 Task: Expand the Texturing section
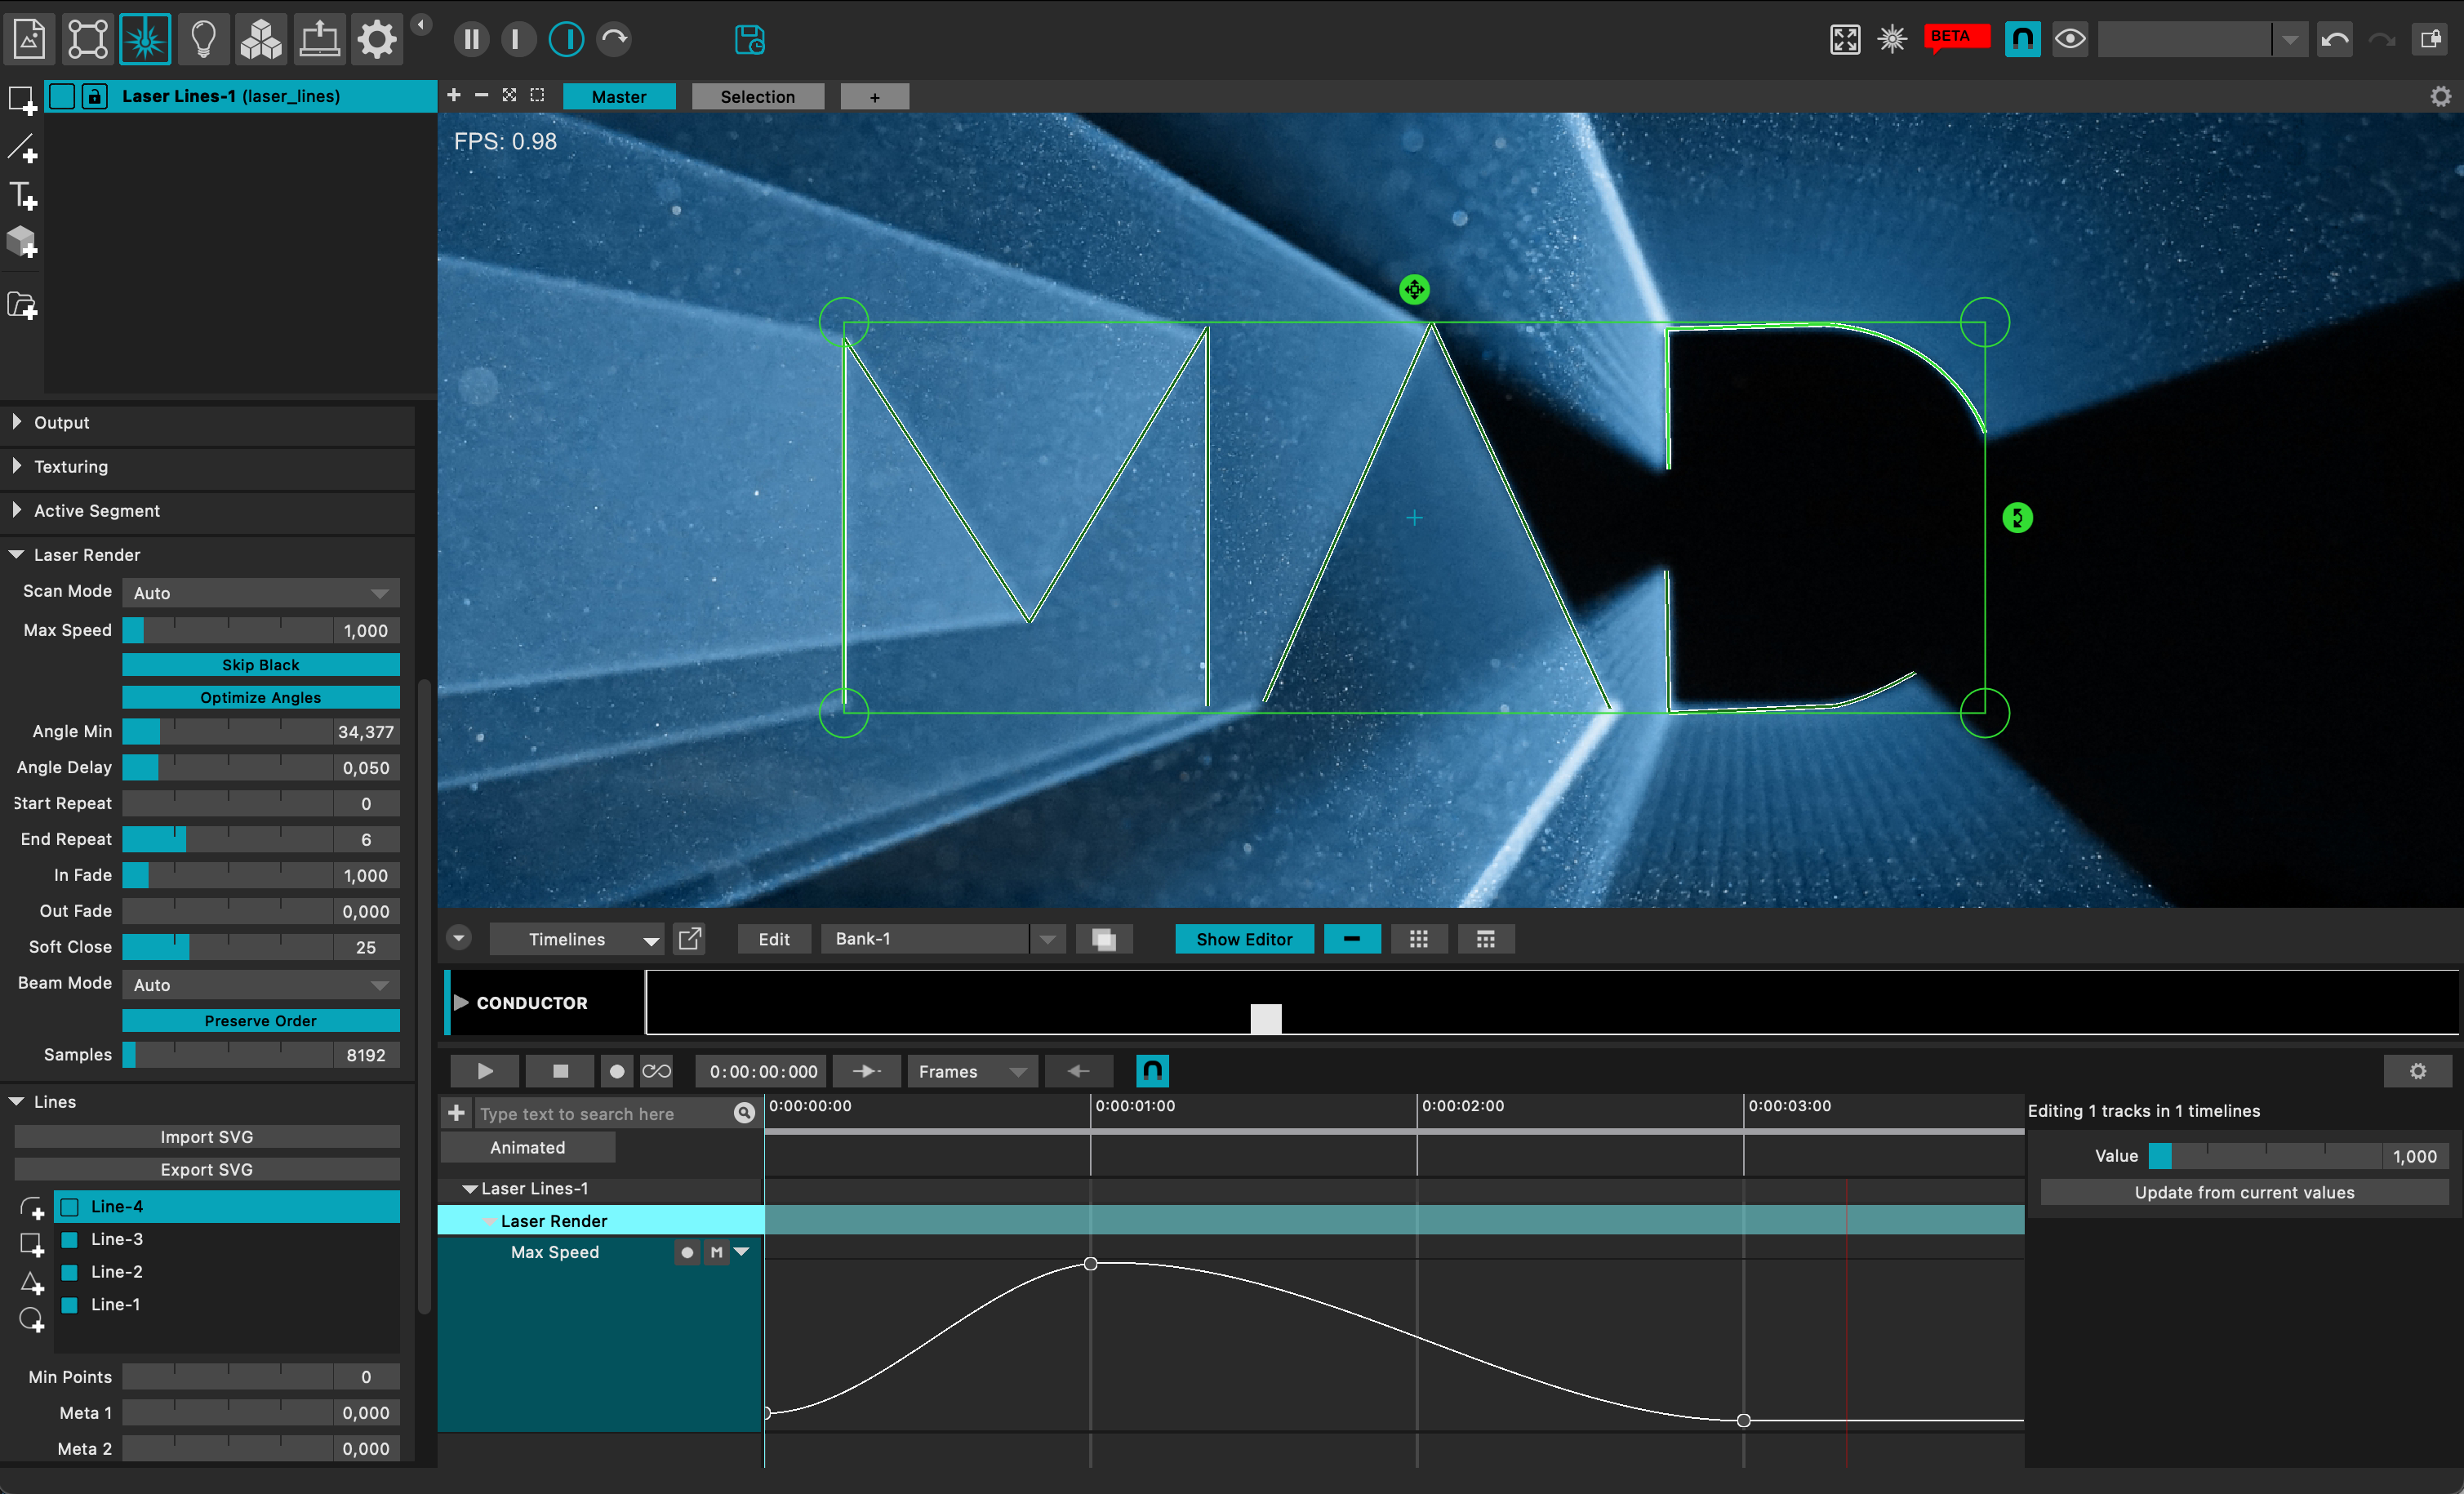click(70, 467)
